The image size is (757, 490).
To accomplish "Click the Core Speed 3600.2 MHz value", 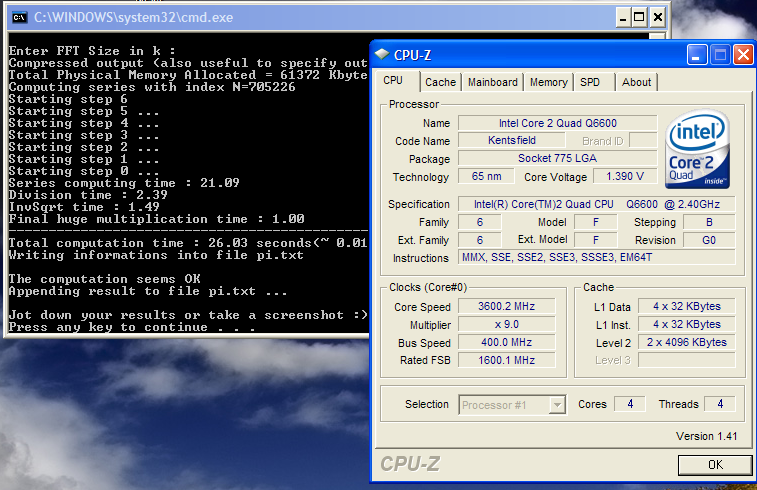I will pos(506,307).
